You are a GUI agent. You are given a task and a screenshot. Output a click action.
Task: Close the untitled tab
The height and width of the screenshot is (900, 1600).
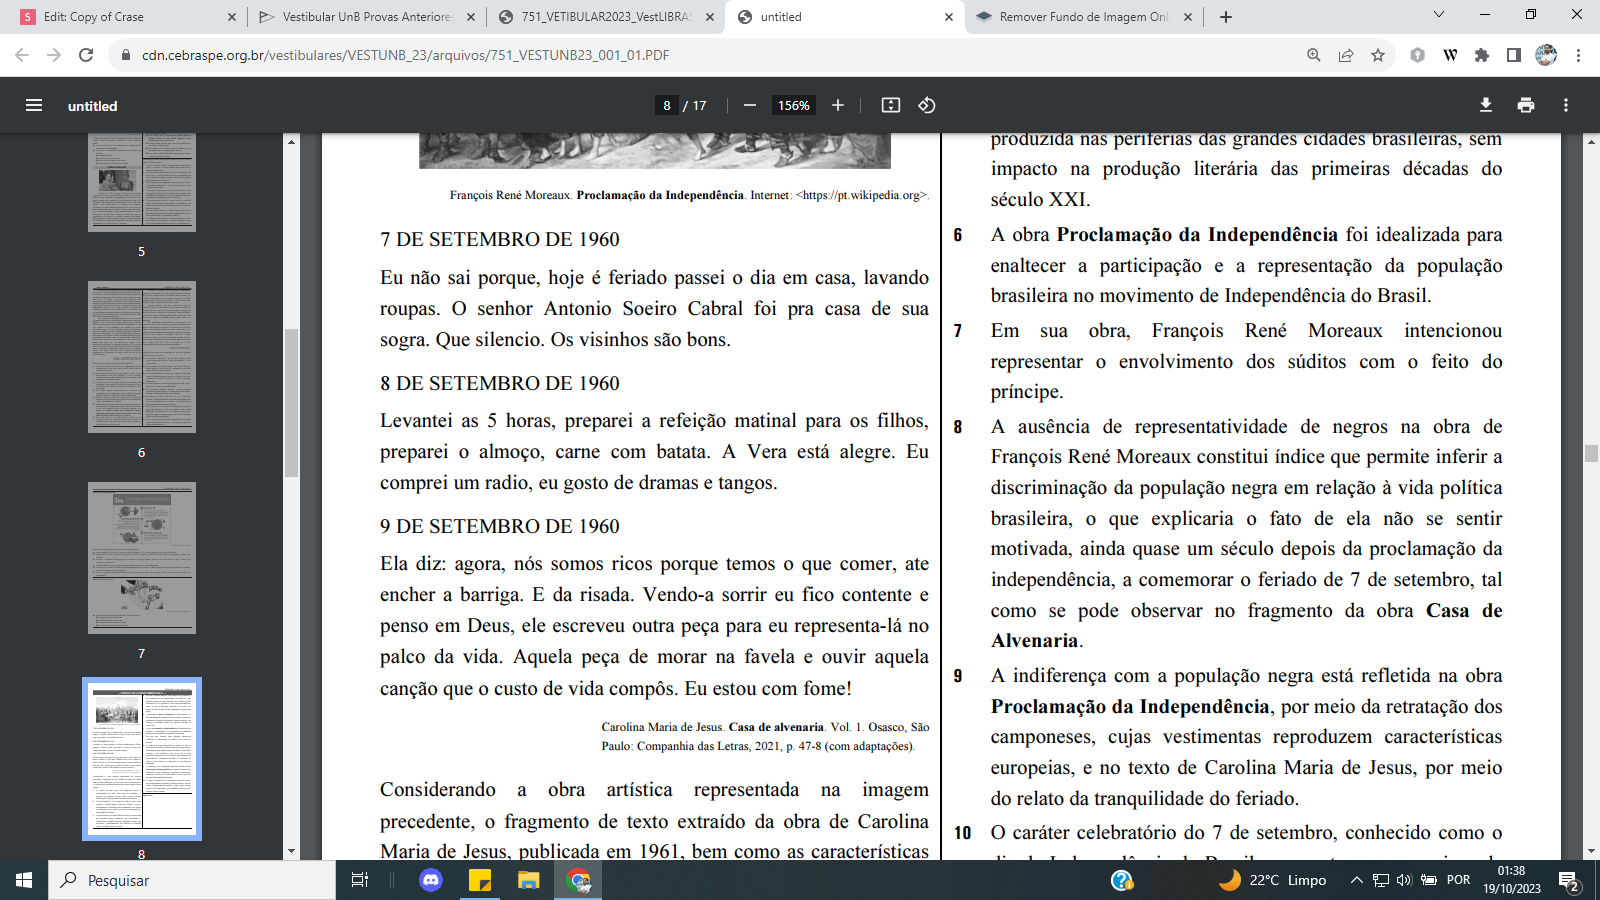[949, 17]
